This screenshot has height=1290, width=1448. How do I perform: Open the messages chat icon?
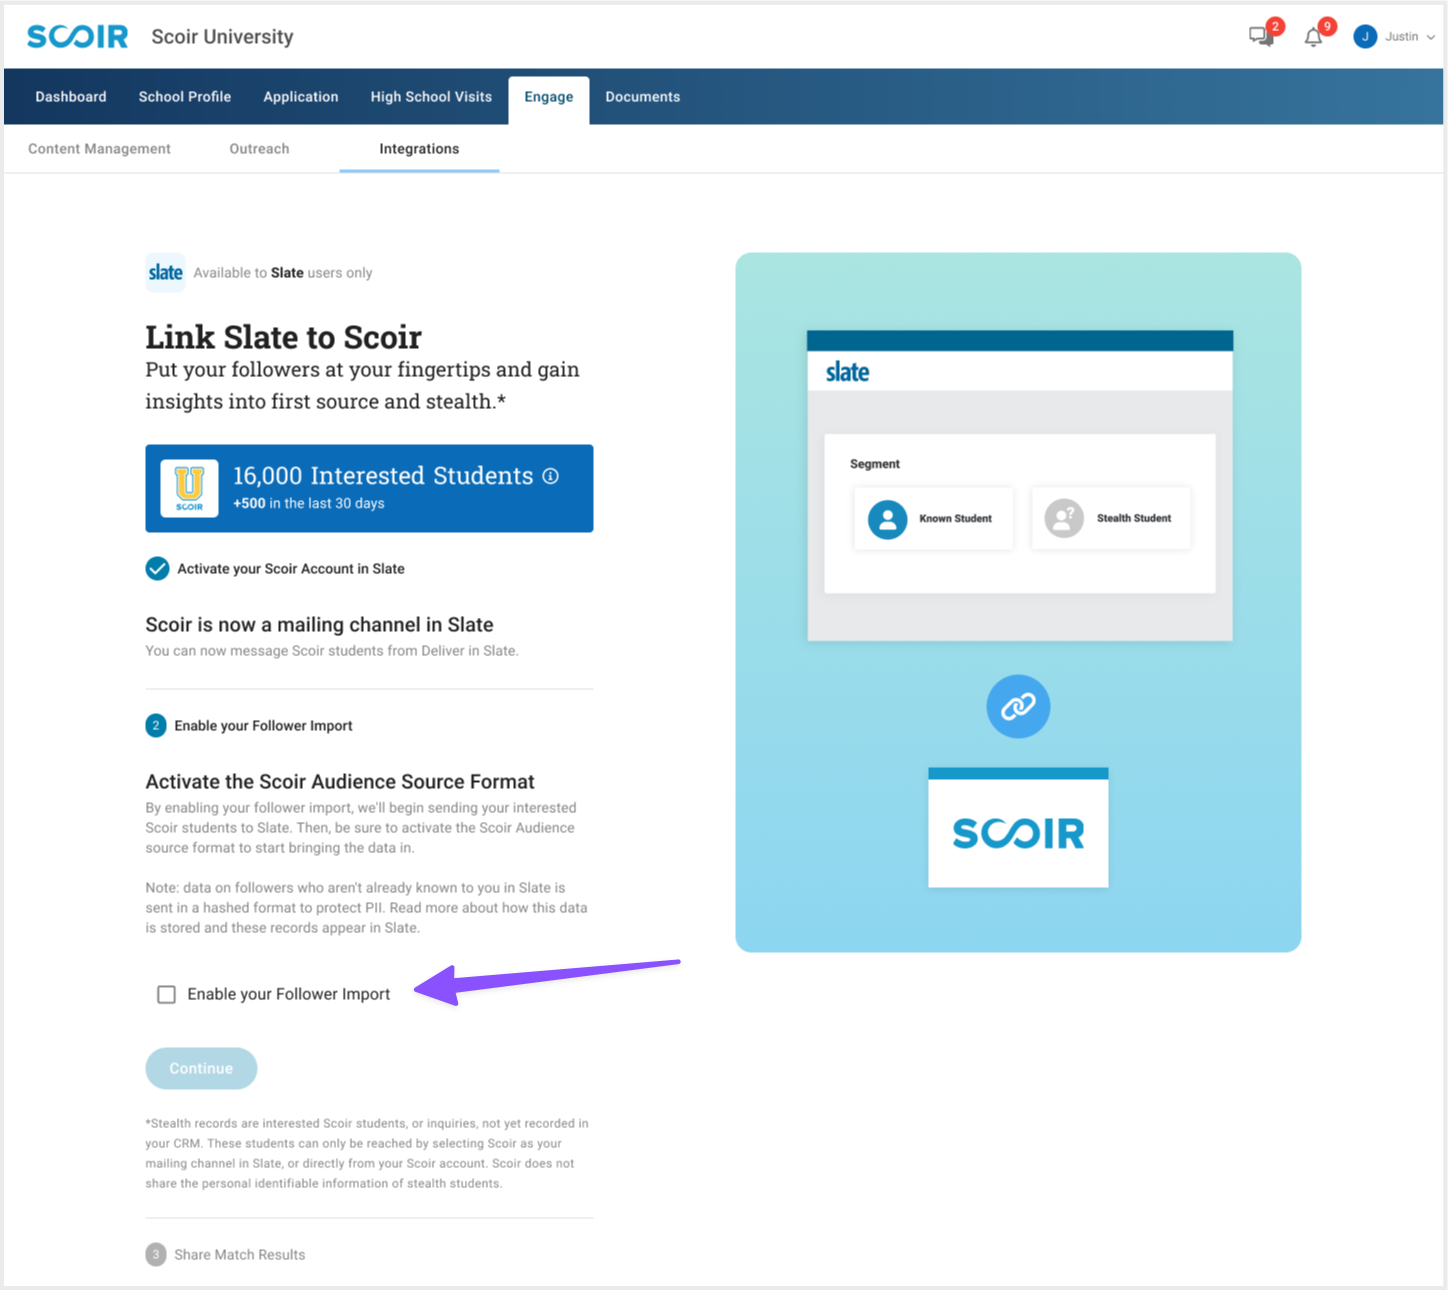(1261, 37)
